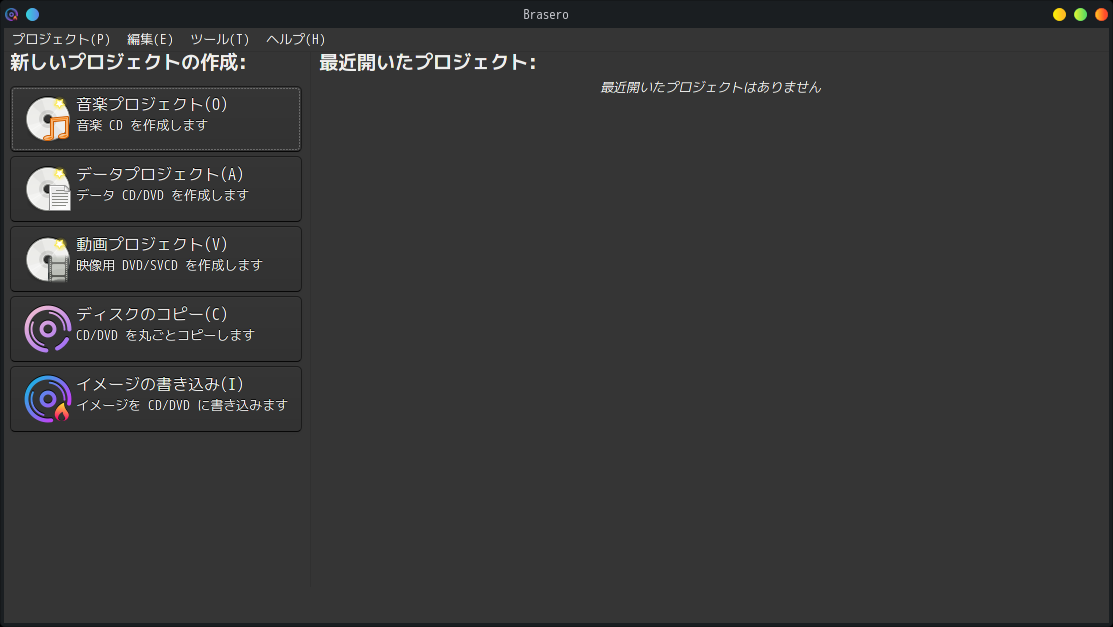The image size is (1113, 627).
Task: Open the プロジェクト(P) menu
Action: click(x=61, y=39)
